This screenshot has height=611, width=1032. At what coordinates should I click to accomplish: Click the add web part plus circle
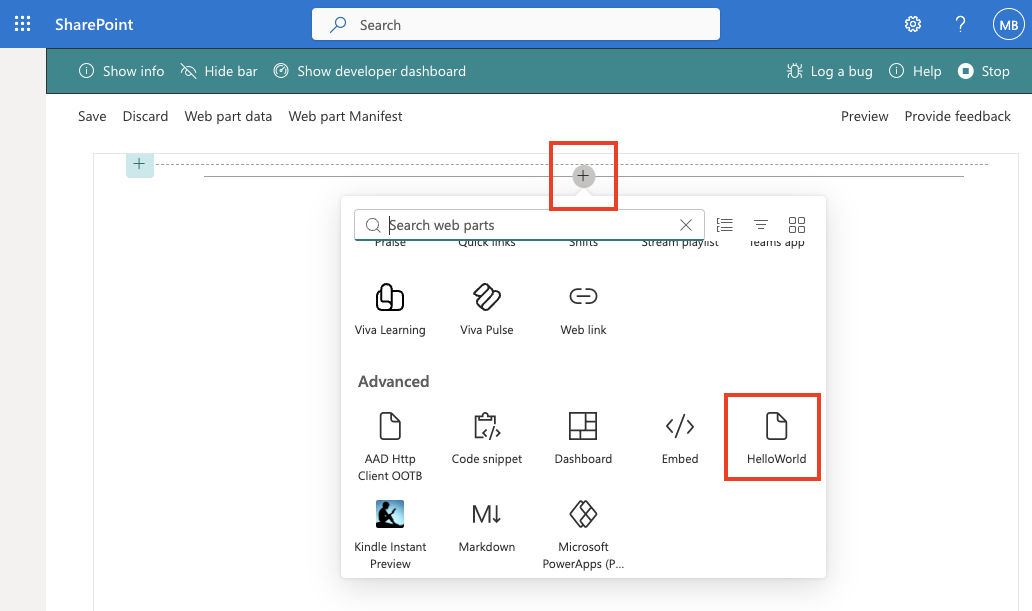[583, 176]
